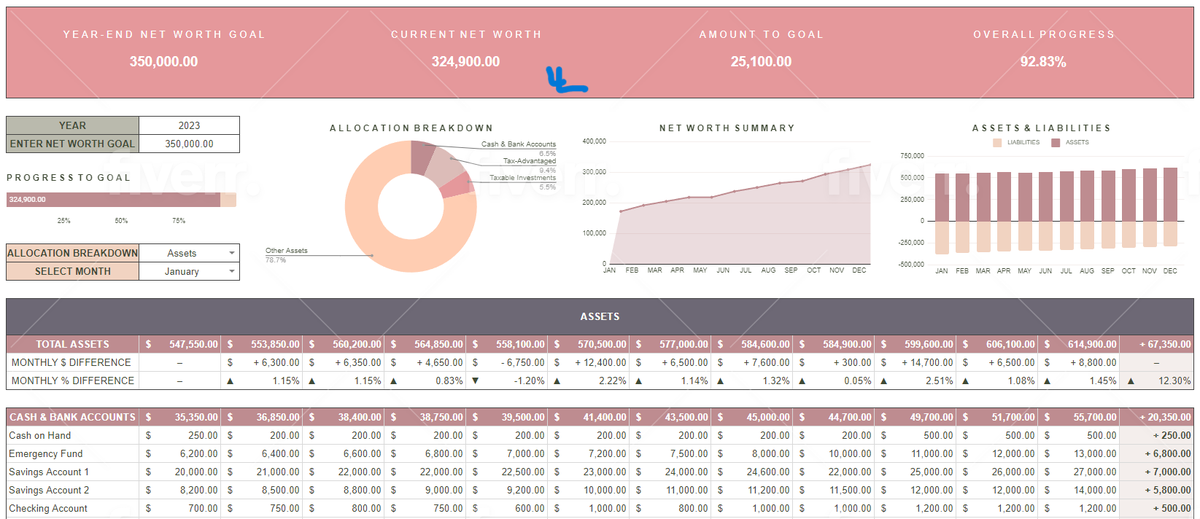Select the Overall Progress value 92.83%

tap(1043, 62)
